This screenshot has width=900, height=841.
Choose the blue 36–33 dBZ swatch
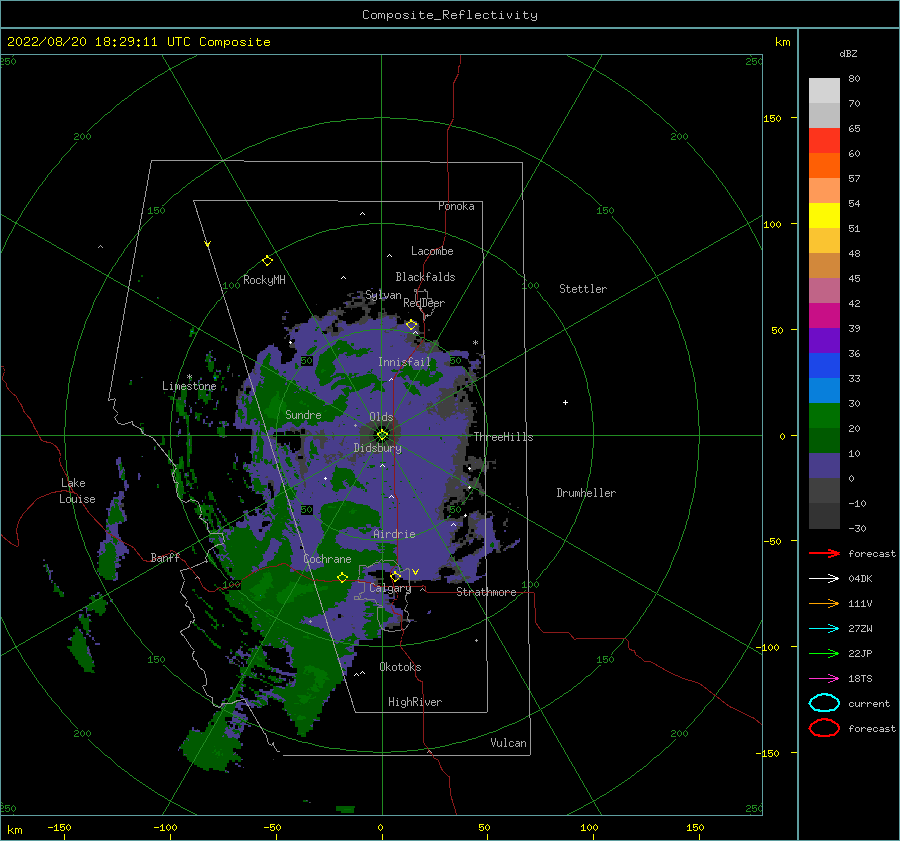pyautogui.click(x=824, y=366)
